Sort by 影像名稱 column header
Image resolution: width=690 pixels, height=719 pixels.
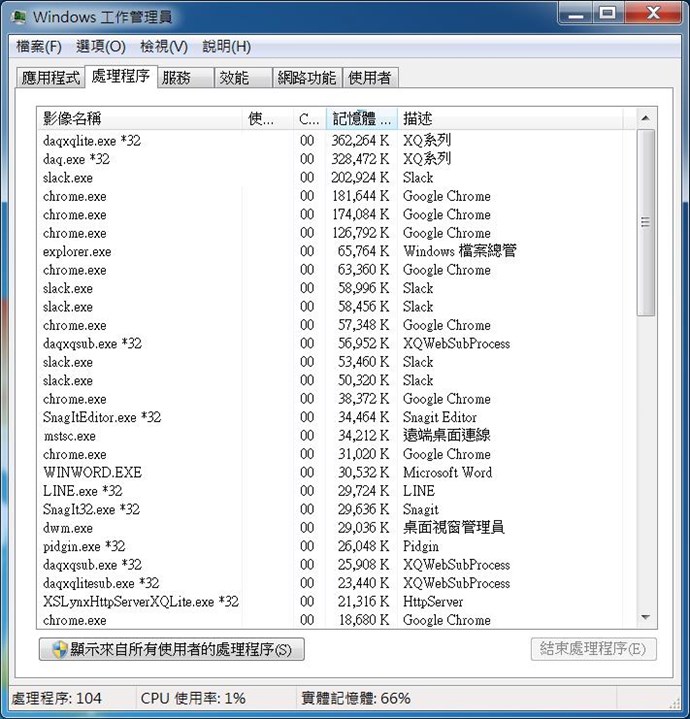point(140,119)
